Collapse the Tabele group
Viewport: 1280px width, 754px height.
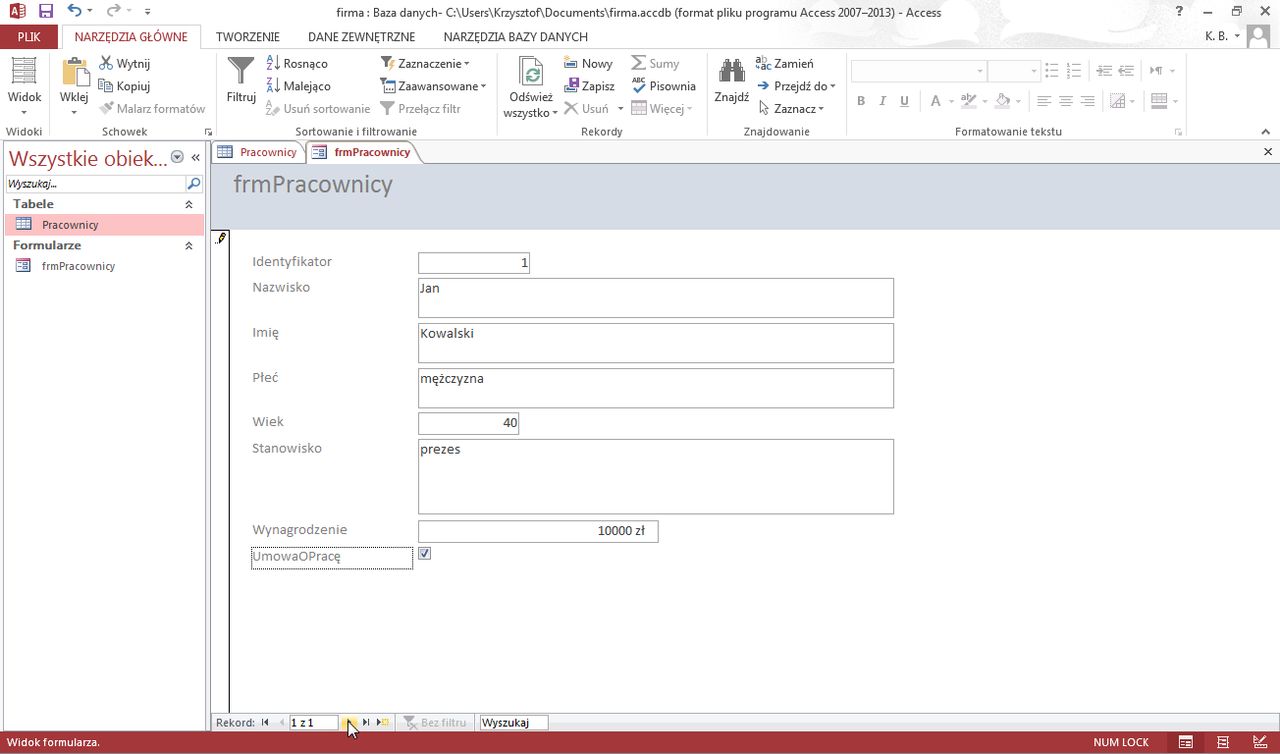[x=188, y=204]
